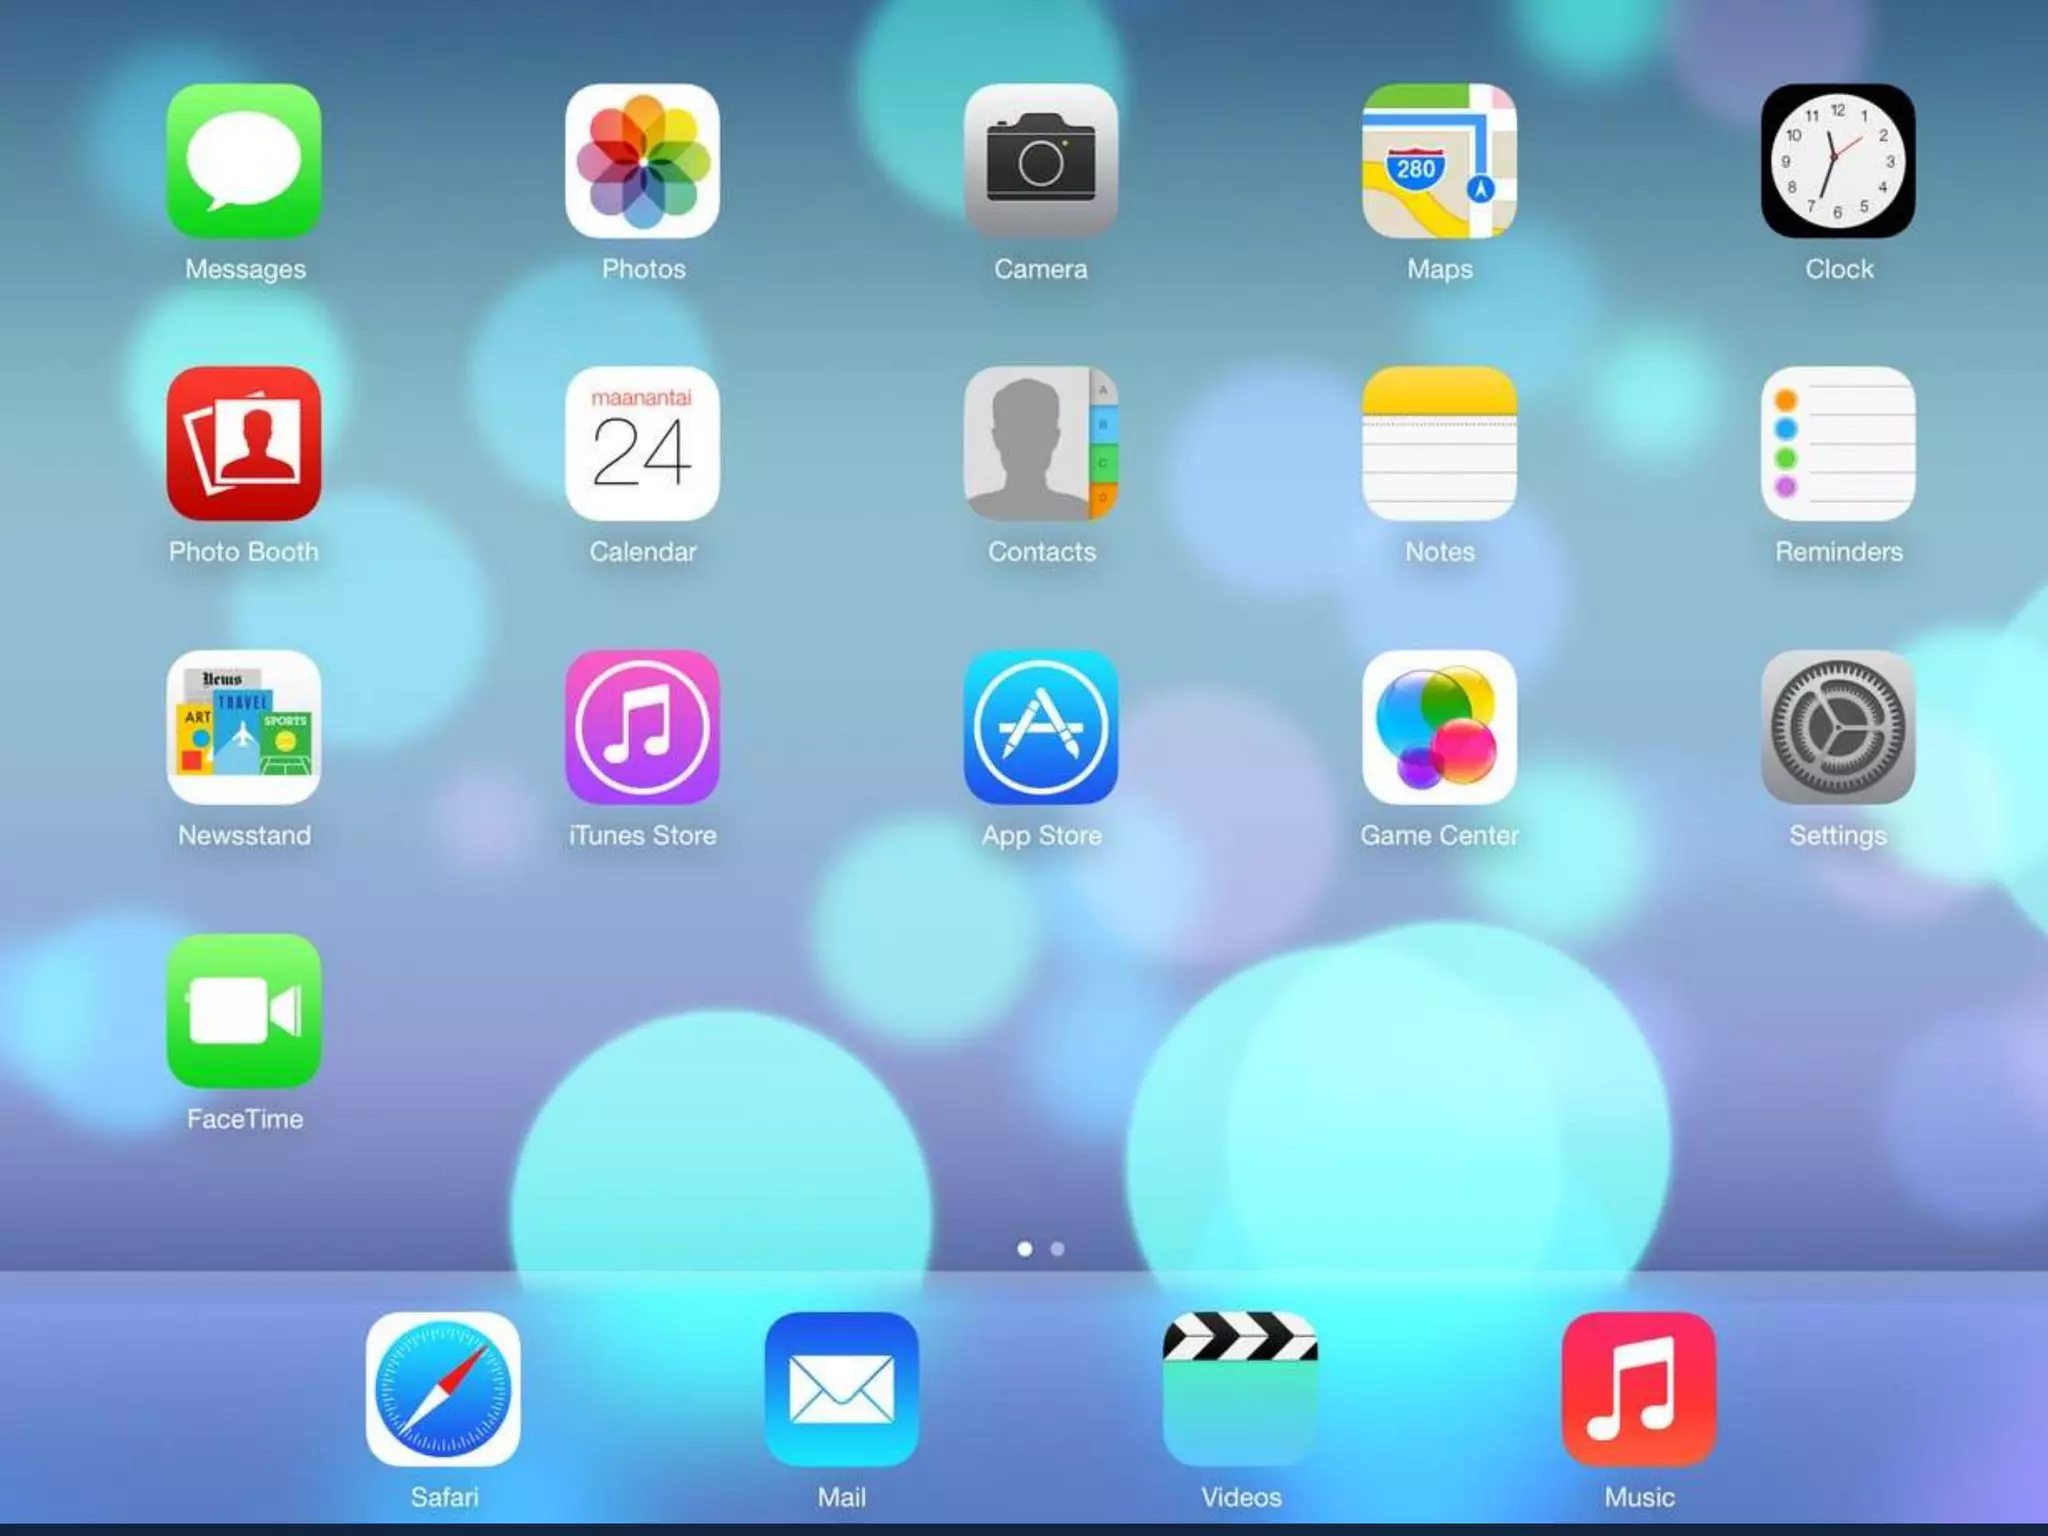
Task: Open the Reminders app
Action: [1837, 443]
